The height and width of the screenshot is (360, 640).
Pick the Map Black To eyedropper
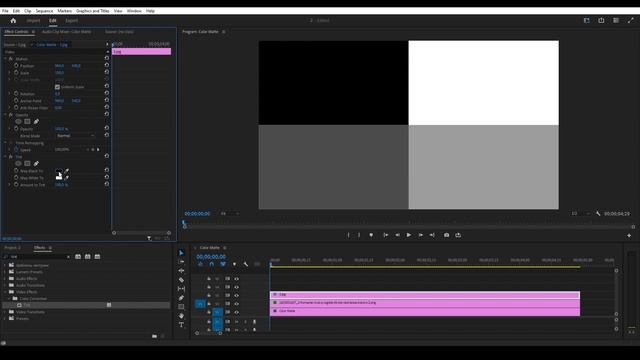67,171
